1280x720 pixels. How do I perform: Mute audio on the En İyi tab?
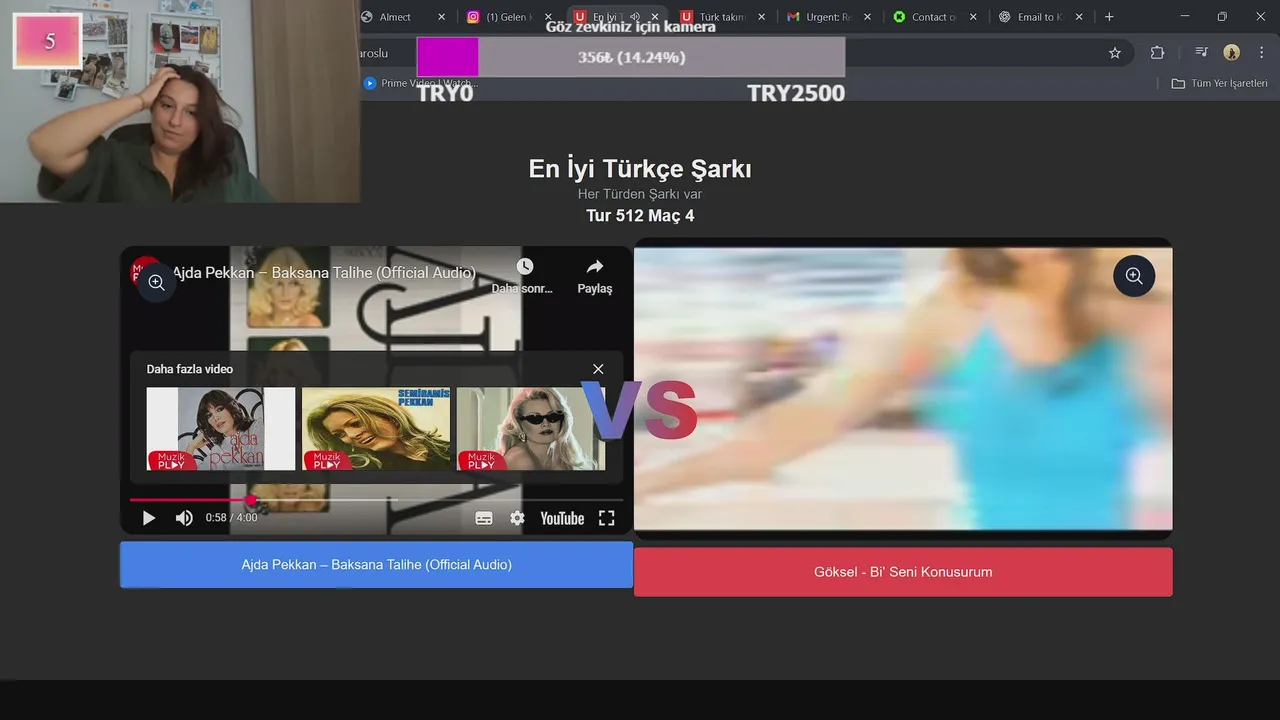[634, 17]
